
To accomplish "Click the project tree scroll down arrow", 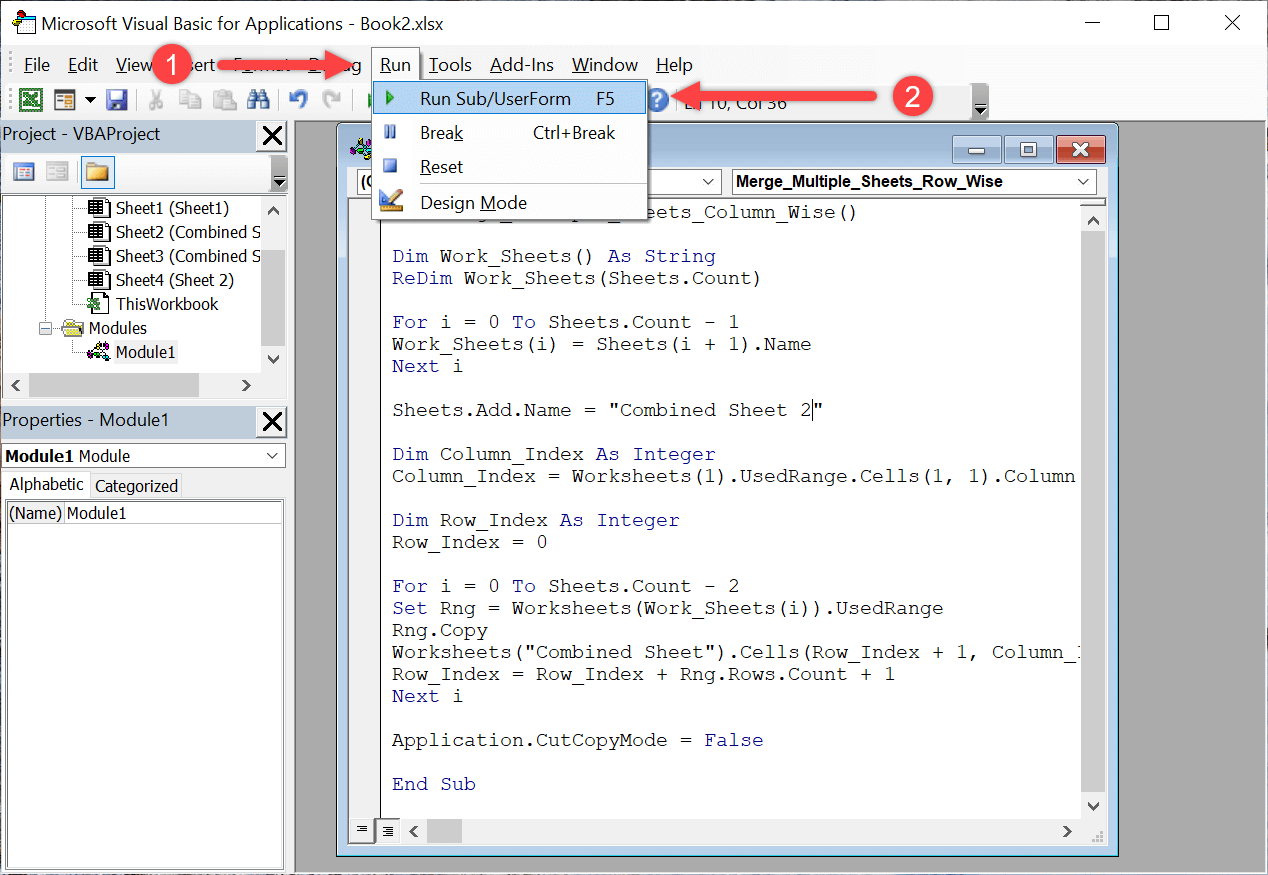I will tap(274, 359).
